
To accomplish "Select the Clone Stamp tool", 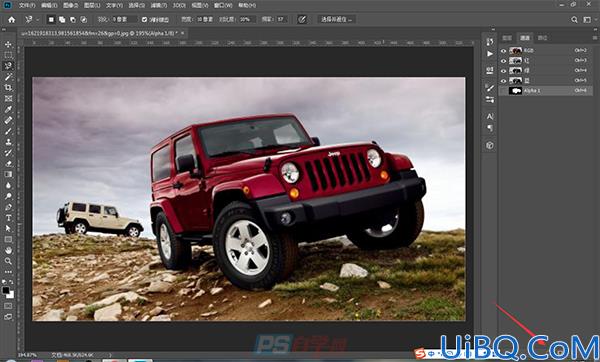I will pyautogui.click(x=8, y=142).
